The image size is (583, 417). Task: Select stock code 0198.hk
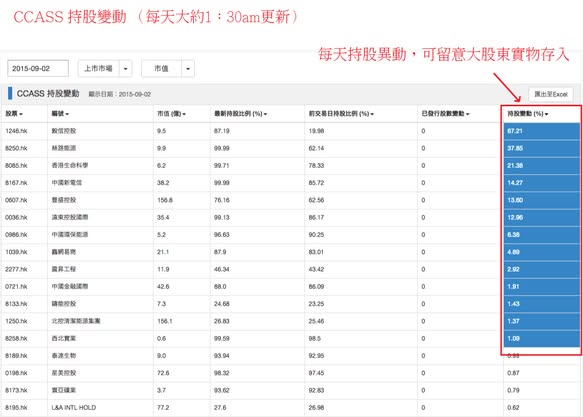pos(16,373)
